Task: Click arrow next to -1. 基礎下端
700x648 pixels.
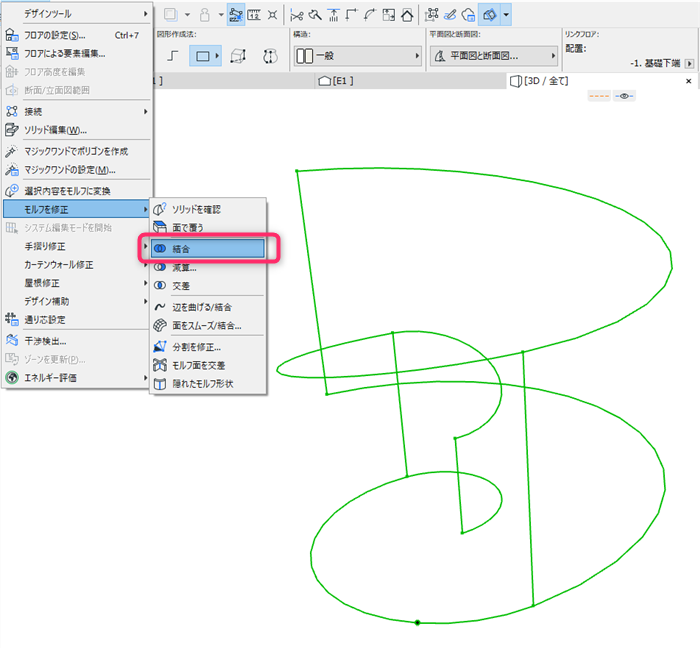Action: click(689, 63)
